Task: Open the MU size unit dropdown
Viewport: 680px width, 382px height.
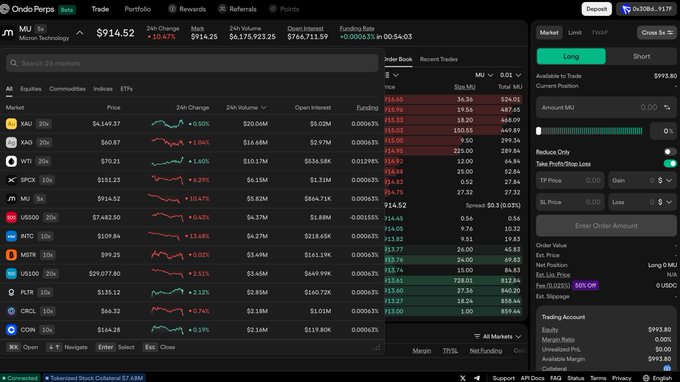Action: coord(484,75)
